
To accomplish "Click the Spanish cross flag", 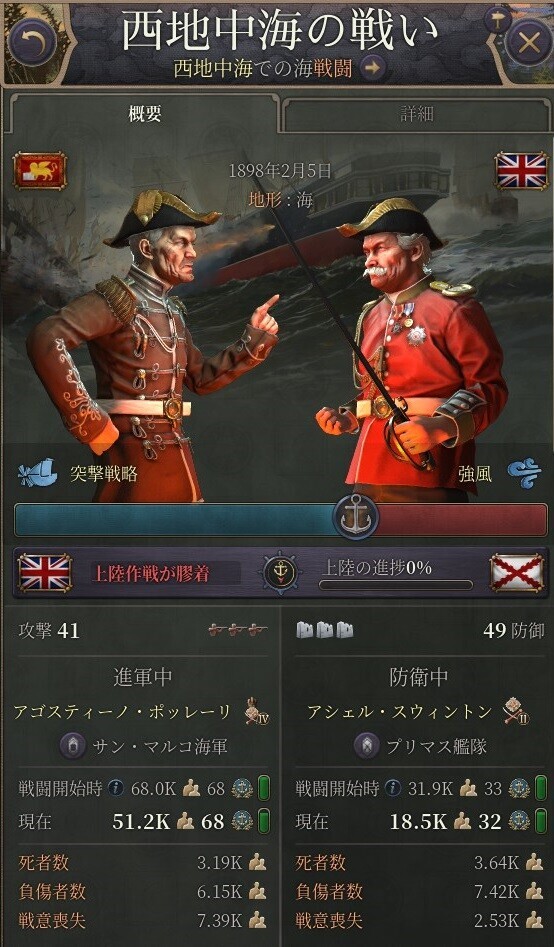I will point(516,573).
